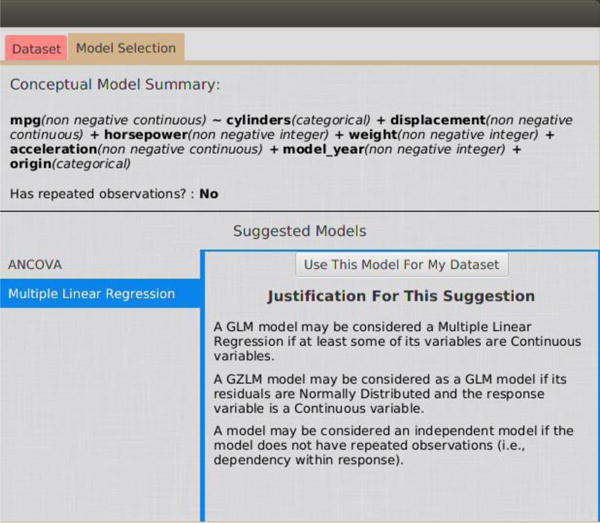This screenshot has height=523, width=600.
Task: Click the acceleration variable in the formula
Action: [53, 149]
